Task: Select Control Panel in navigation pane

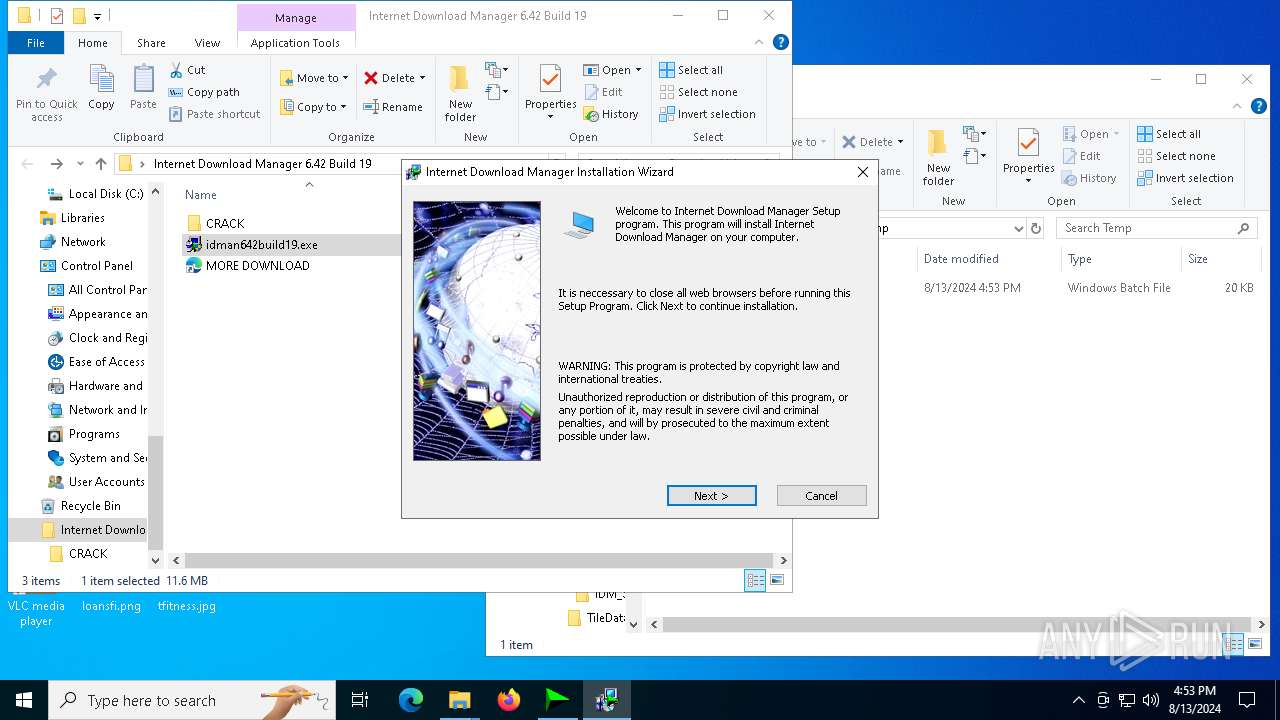Action: click(x=86, y=266)
